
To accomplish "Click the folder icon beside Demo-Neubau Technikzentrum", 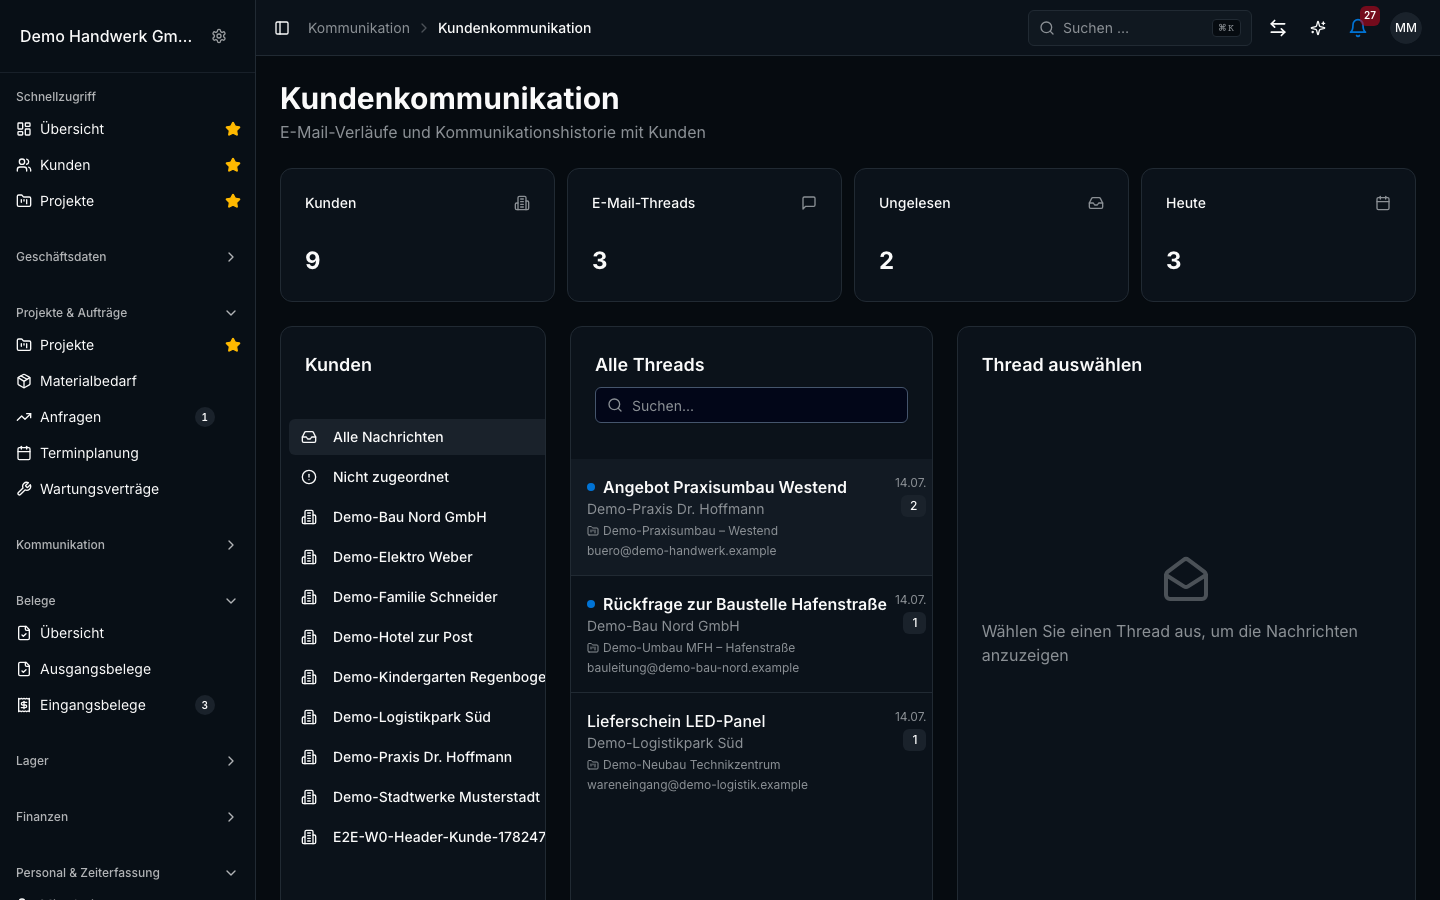I will (593, 765).
